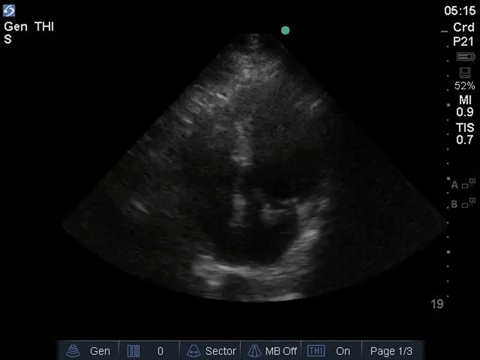Check the battery status icon

(466, 57)
